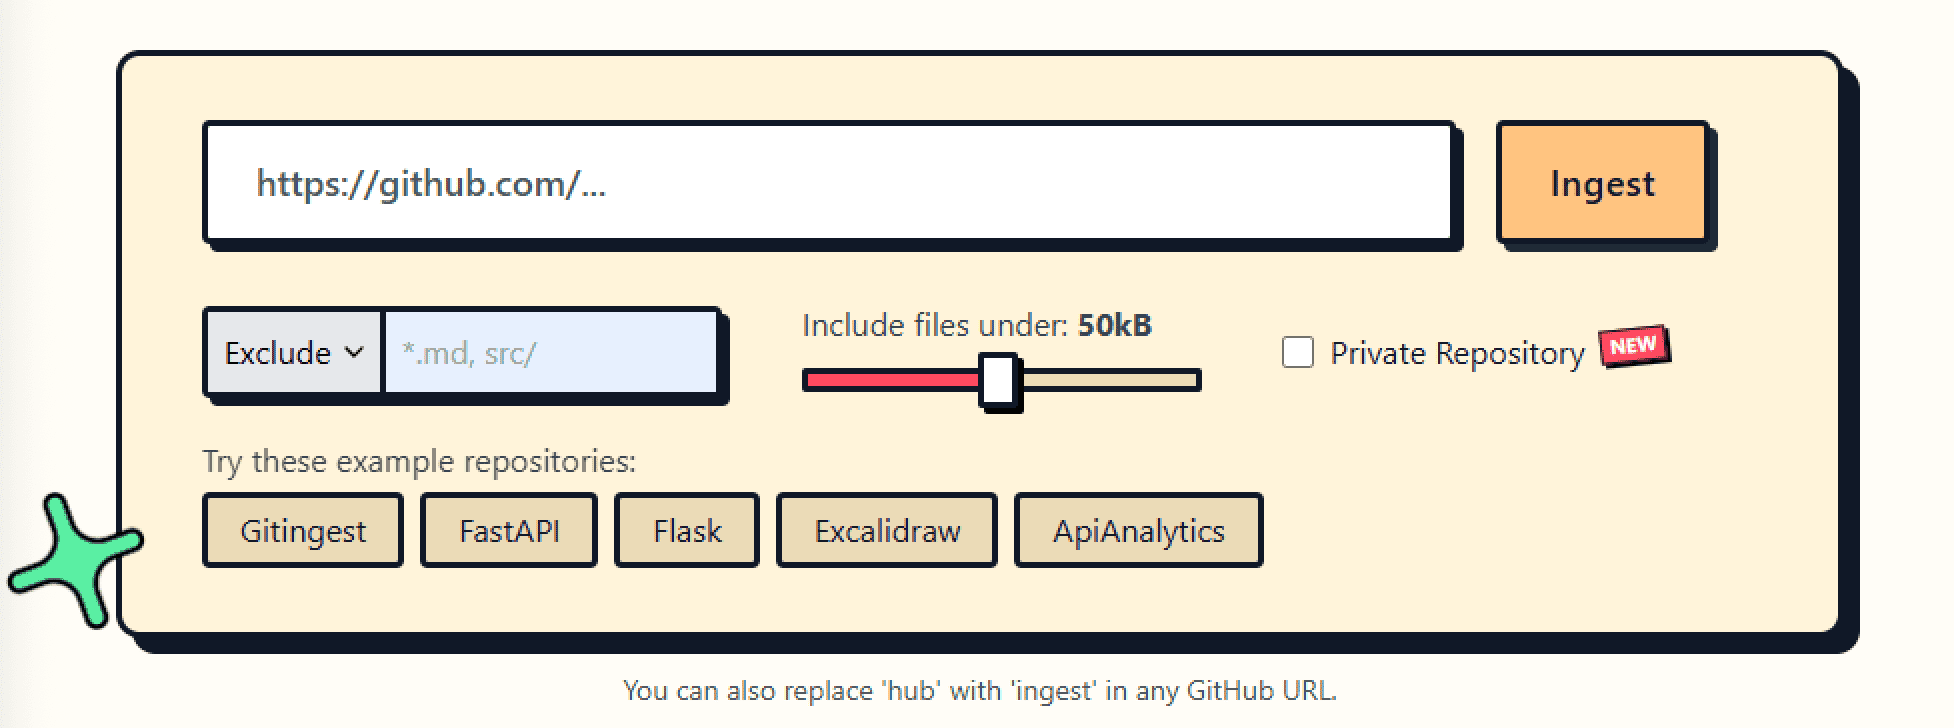This screenshot has width=1954, height=728.
Task: Click the "*.md, src/" pattern input box
Action: [551, 353]
